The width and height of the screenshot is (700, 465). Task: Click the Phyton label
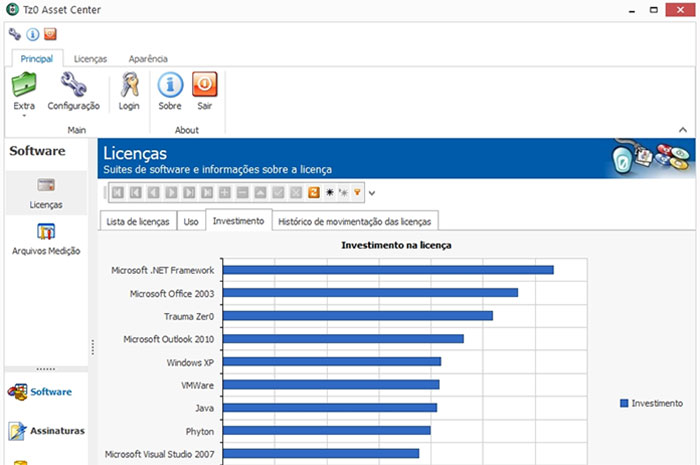click(200, 432)
